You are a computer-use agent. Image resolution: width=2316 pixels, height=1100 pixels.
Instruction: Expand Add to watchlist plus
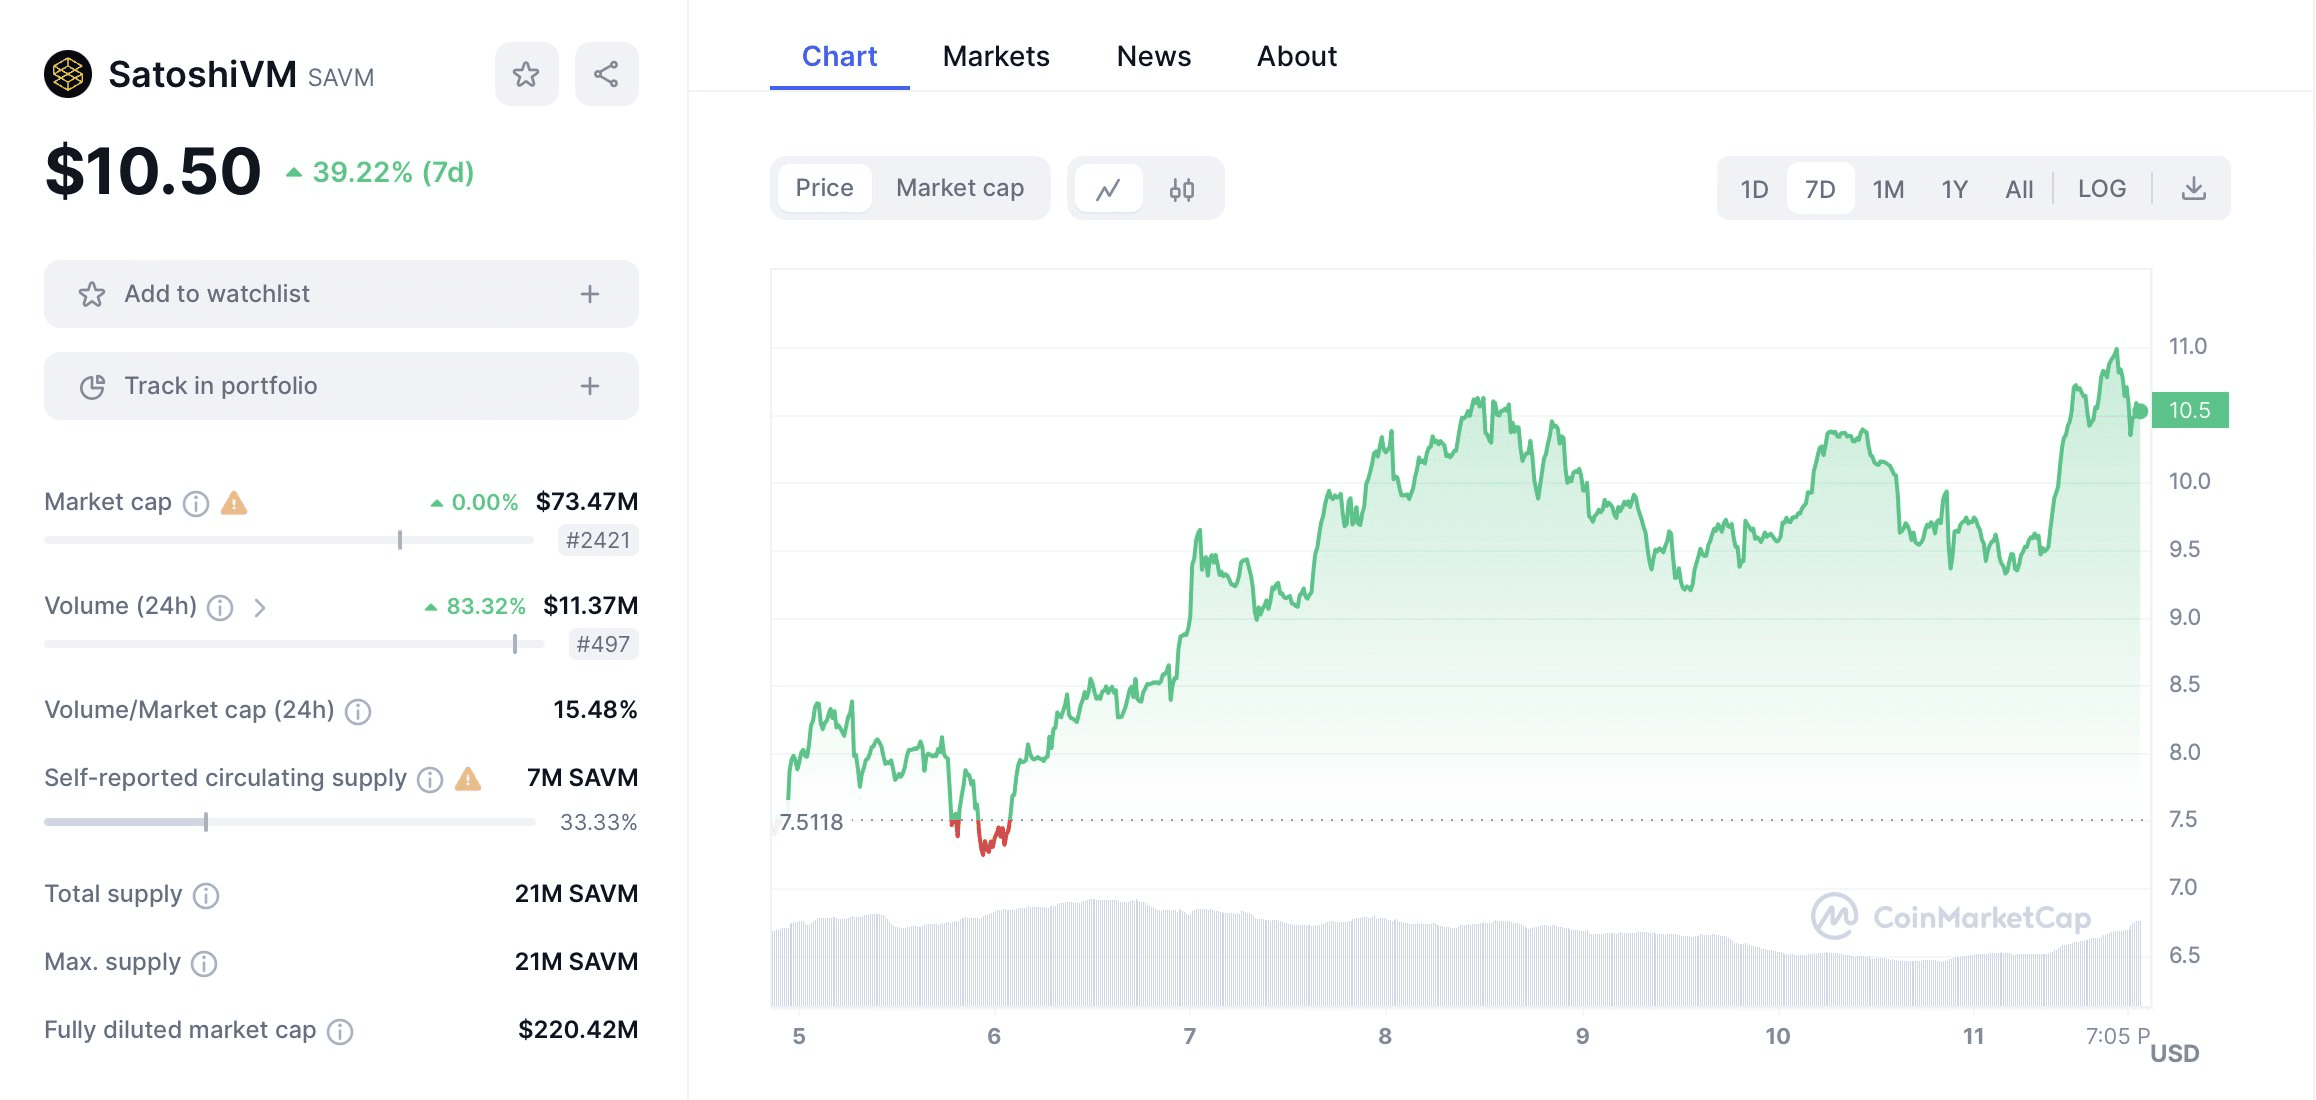point(590,294)
